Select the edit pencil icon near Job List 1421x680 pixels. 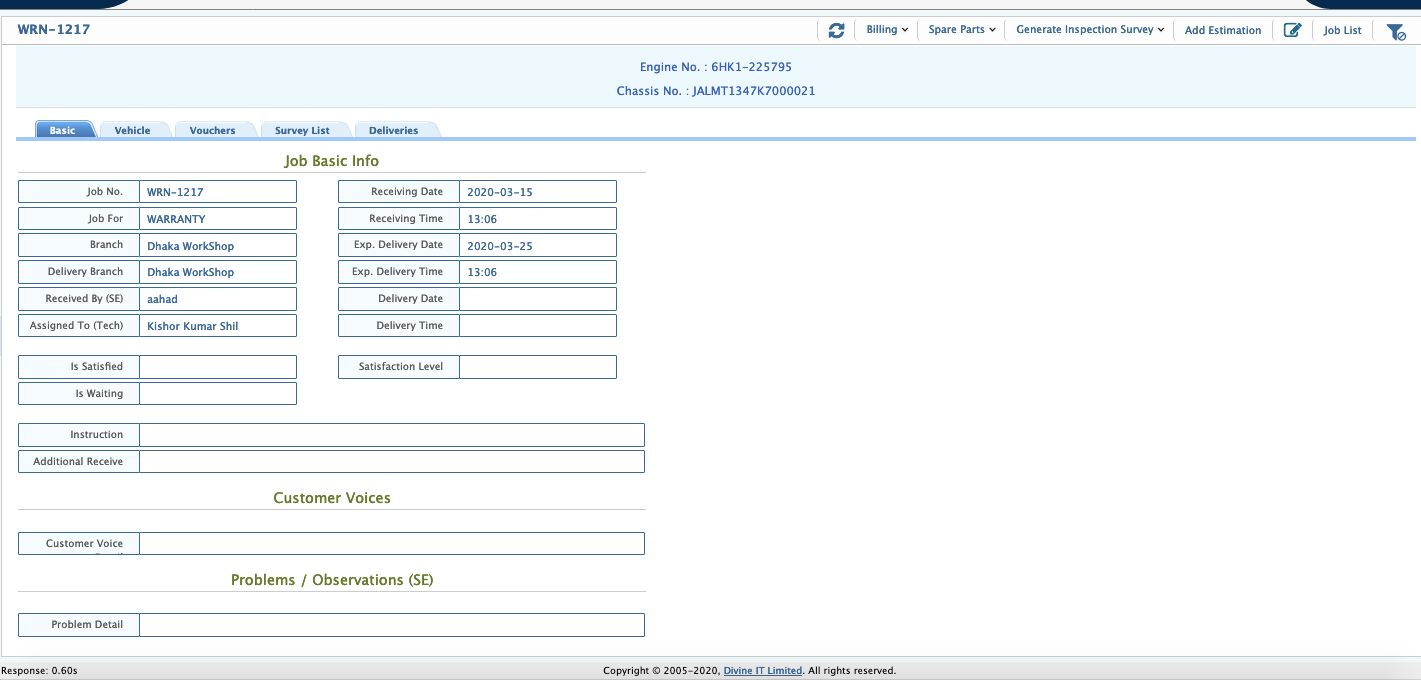[x=1293, y=30]
